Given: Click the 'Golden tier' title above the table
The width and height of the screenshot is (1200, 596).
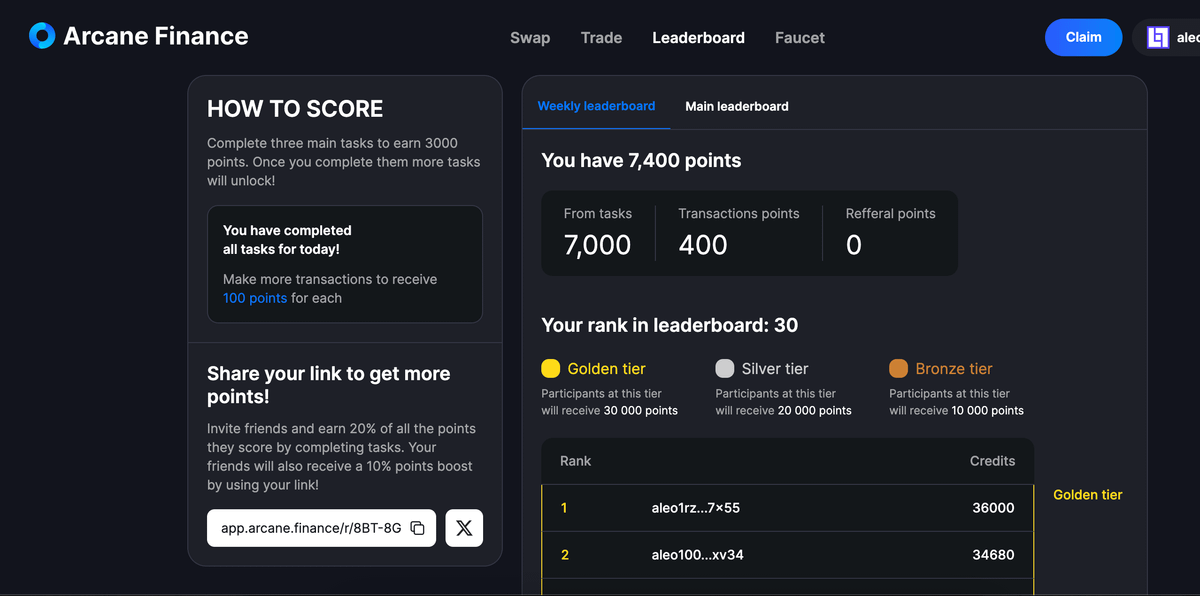Looking at the screenshot, I should point(606,369).
